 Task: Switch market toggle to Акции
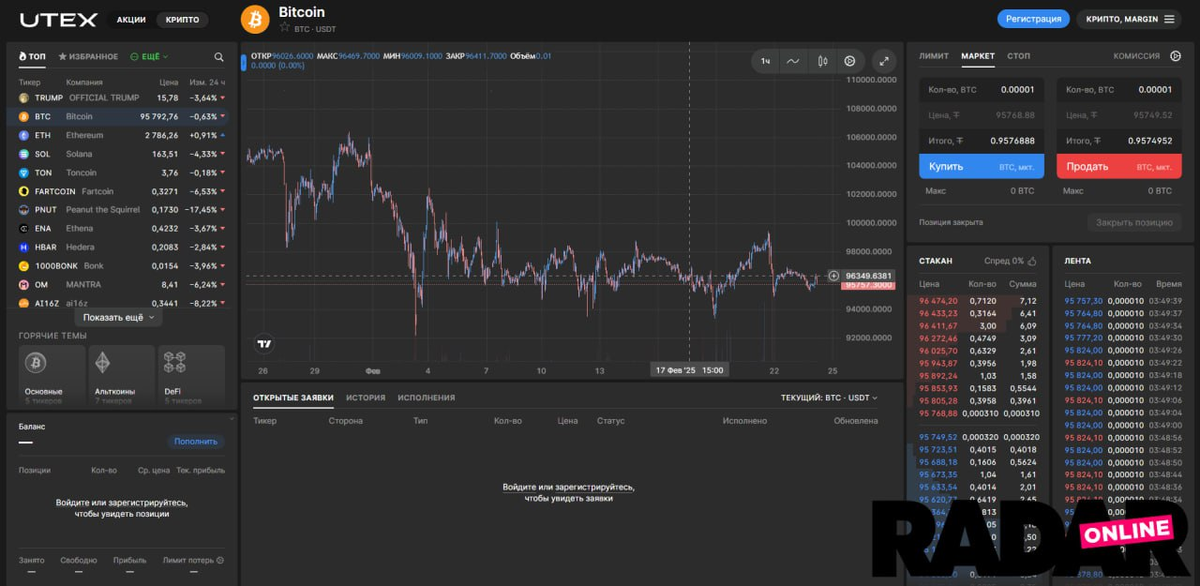[131, 19]
